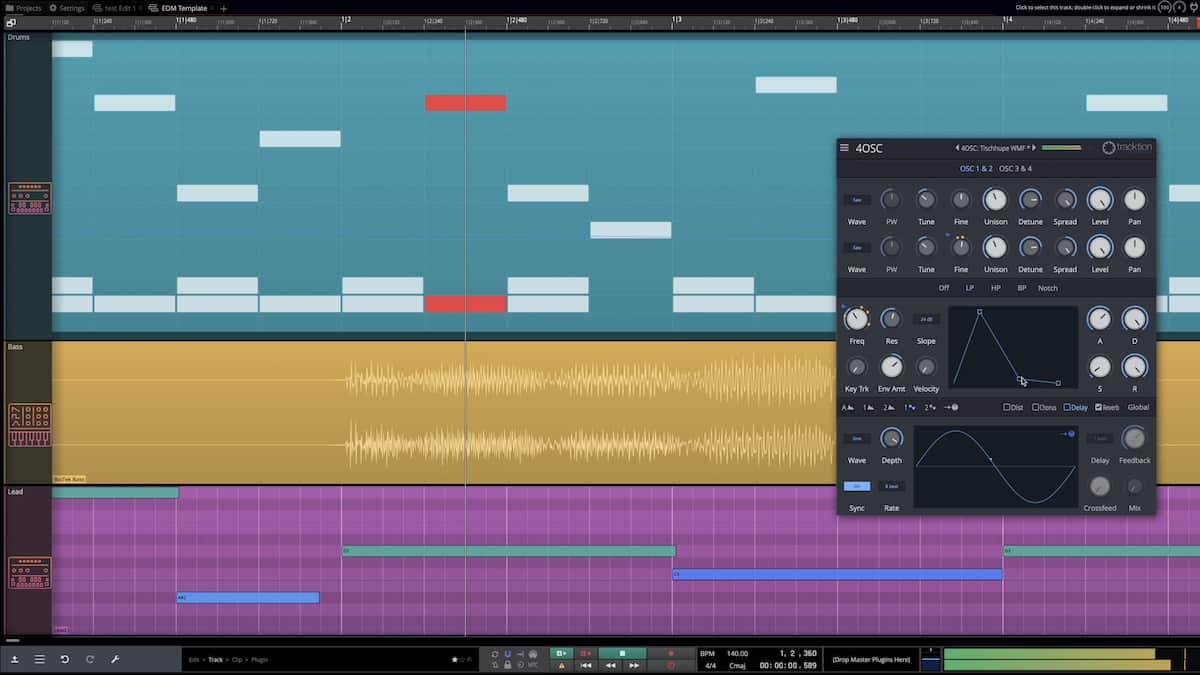This screenshot has width=1200, height=675.
Task: Click the import icon in the bottom toolbar
Action: tap(15, 660)
